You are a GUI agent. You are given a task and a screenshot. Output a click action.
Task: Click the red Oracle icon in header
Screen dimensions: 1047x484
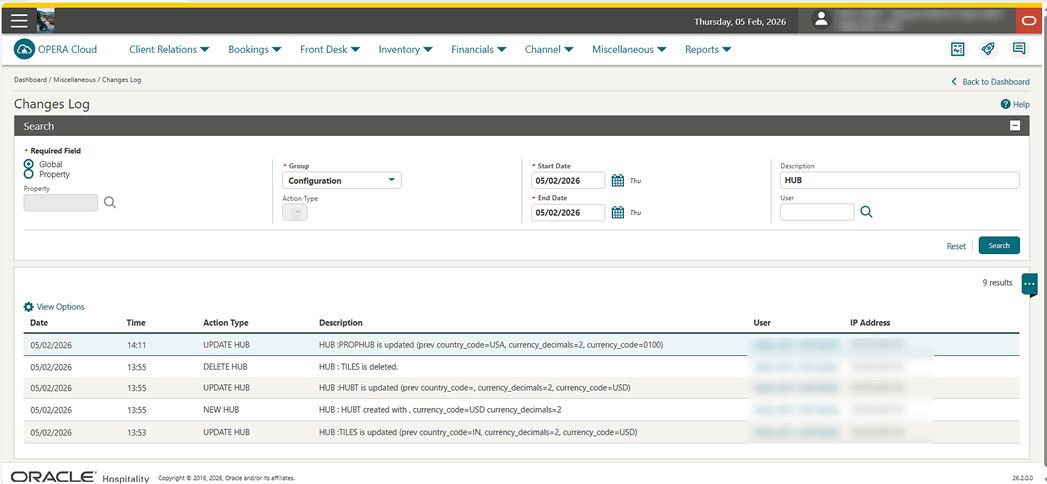1031,21
